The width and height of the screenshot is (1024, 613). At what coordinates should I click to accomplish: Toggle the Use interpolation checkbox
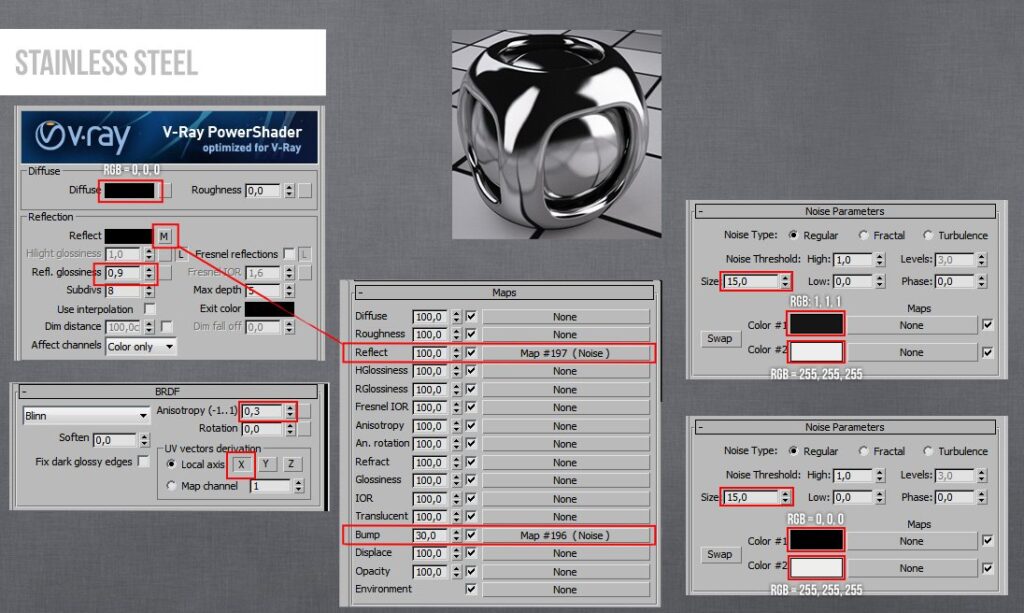150,308
